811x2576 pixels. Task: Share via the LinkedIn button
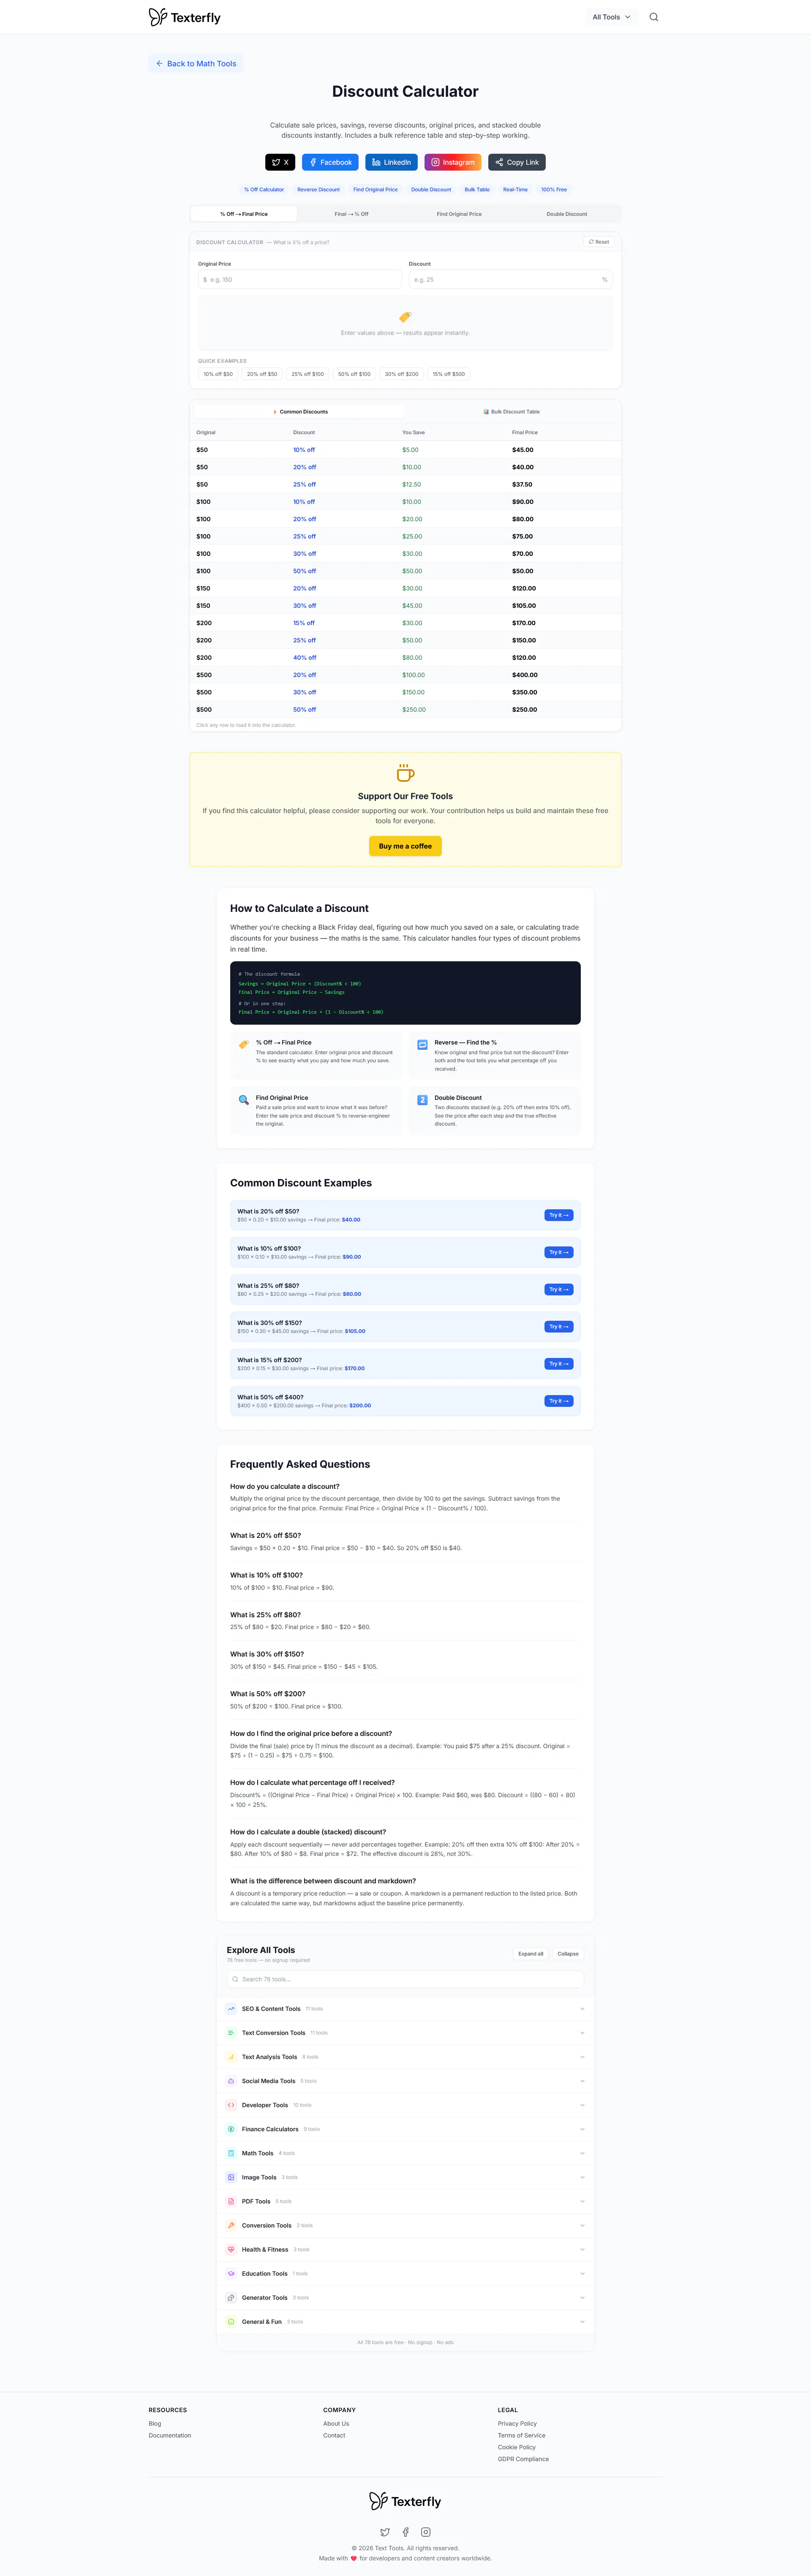(x=391, y=162)
